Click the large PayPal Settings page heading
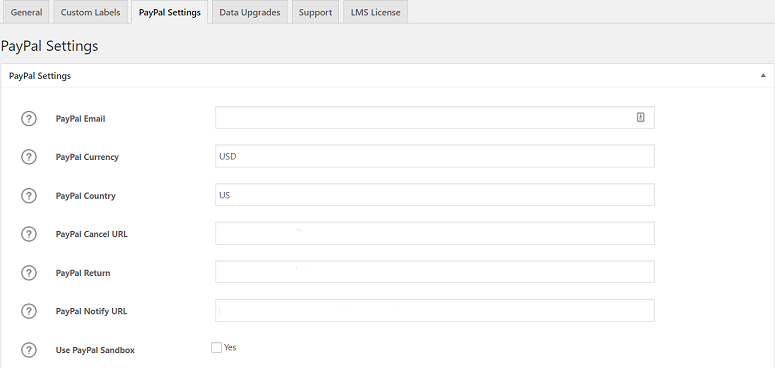Image resolution: width=775 pixels, height=368 pixels. pyautogui.click(x=49, y=46)
